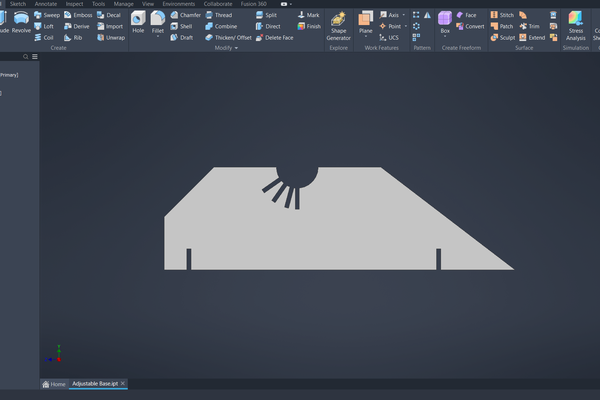
Task: Select the Shell tool
Action: click(x=181, y=26)
